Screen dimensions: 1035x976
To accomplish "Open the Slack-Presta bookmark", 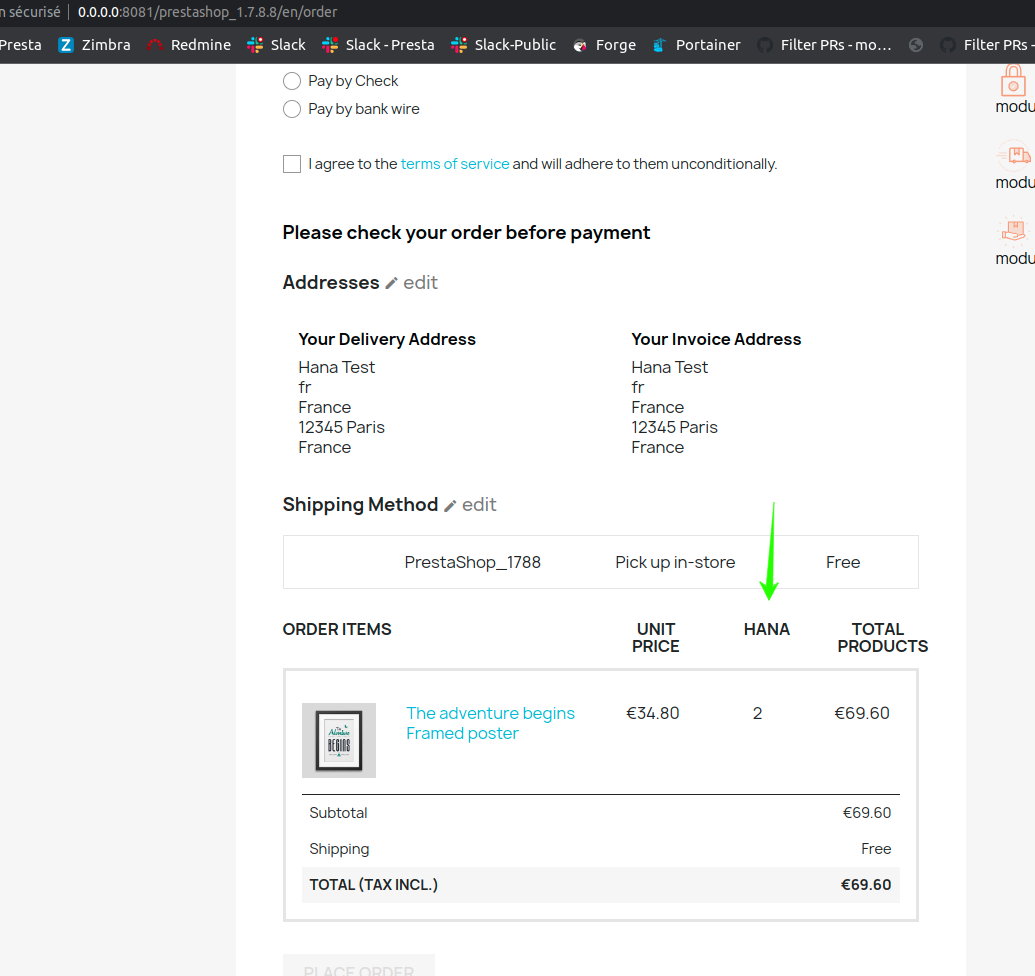I will click(378, 44).
